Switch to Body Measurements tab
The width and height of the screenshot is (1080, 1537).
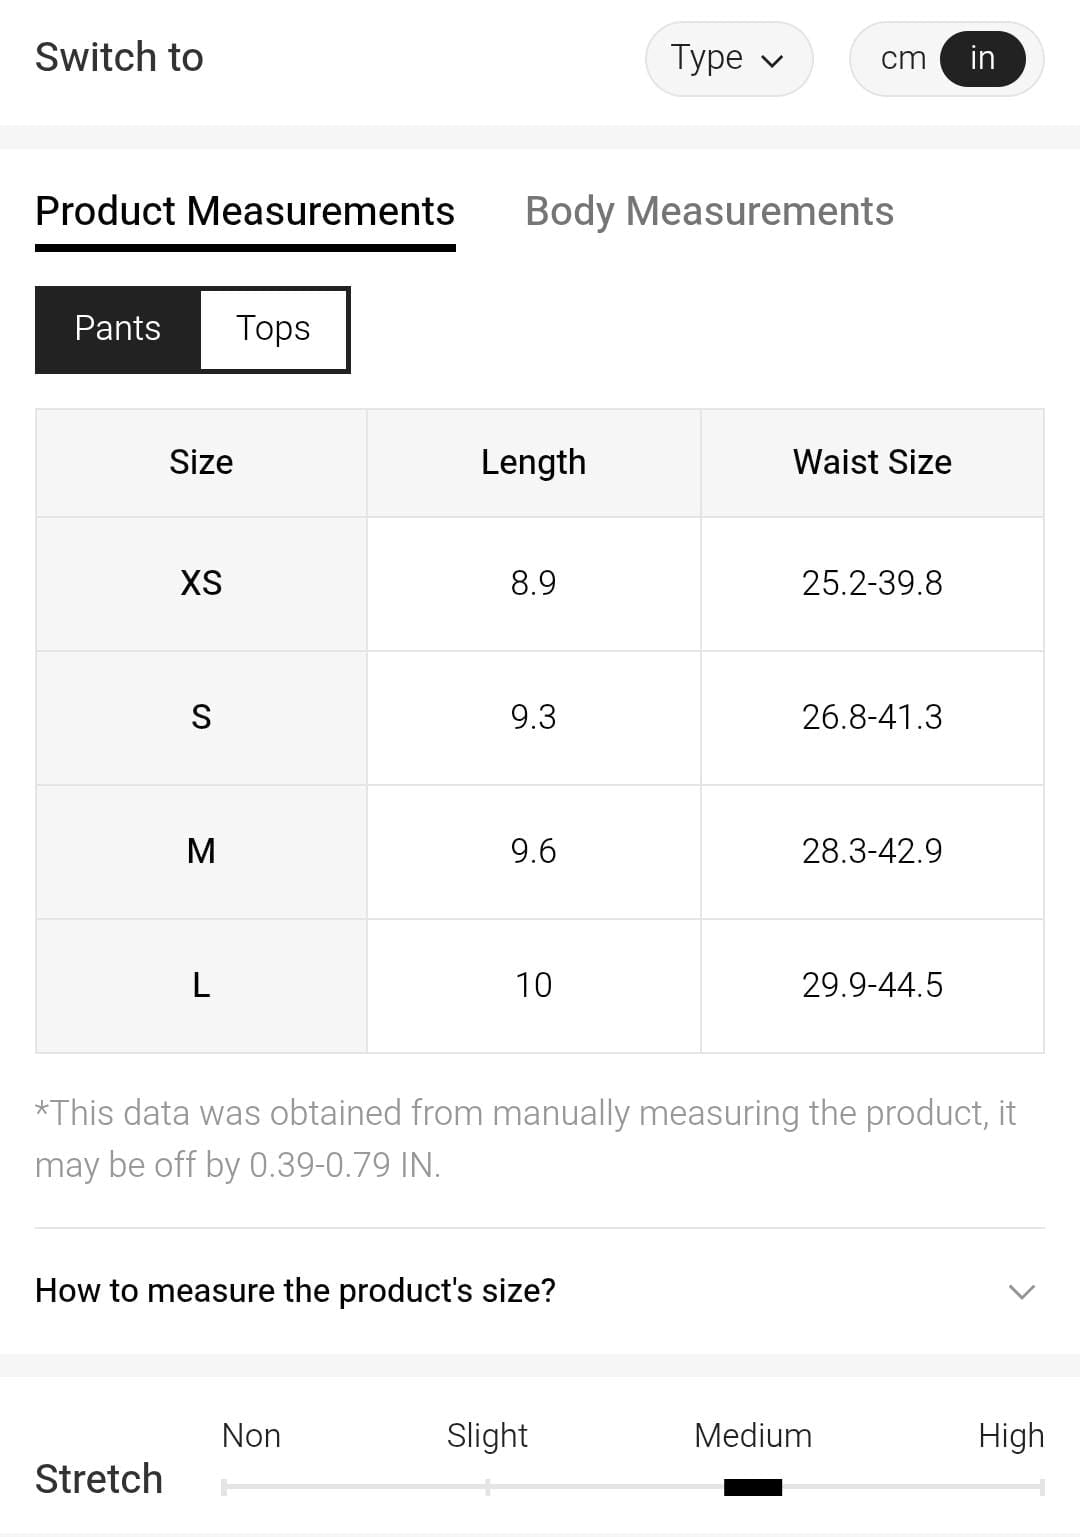pyautogui.click(x=709, y=212)
